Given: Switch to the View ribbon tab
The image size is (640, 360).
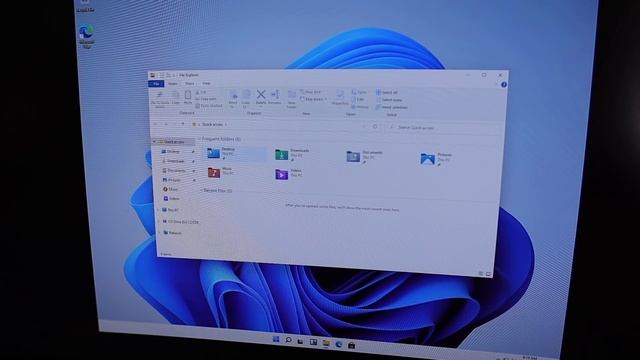Looking at the screenshot, I should 207,84.
